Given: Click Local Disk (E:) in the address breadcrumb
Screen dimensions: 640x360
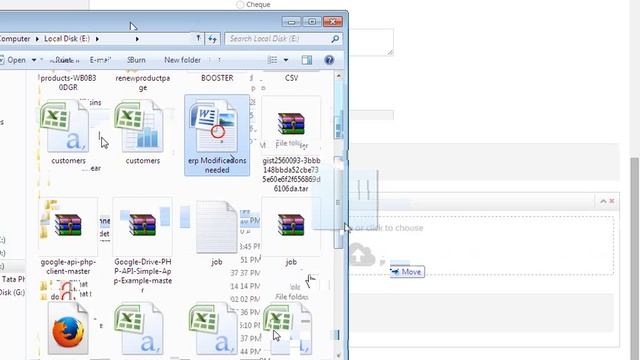Looking at the screenshot, I should 67,39.
